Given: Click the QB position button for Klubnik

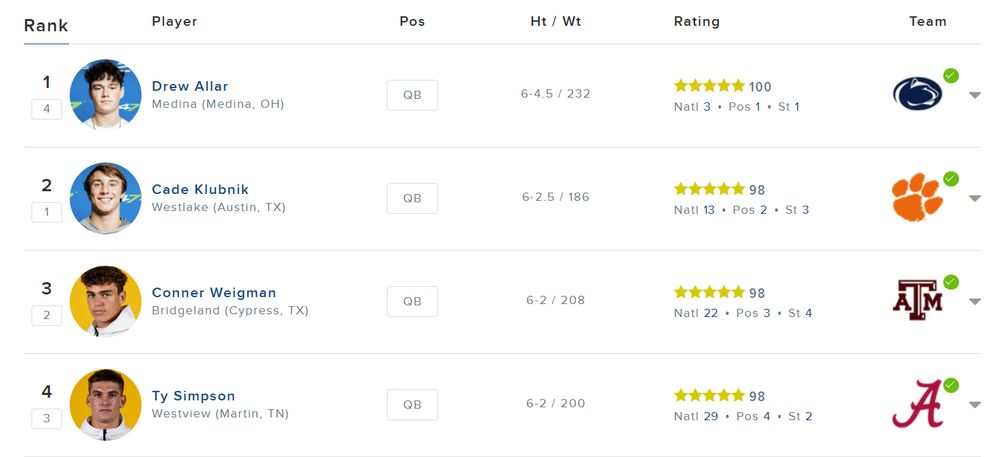Looking at the screenshot, I should (x=412, y=198).
